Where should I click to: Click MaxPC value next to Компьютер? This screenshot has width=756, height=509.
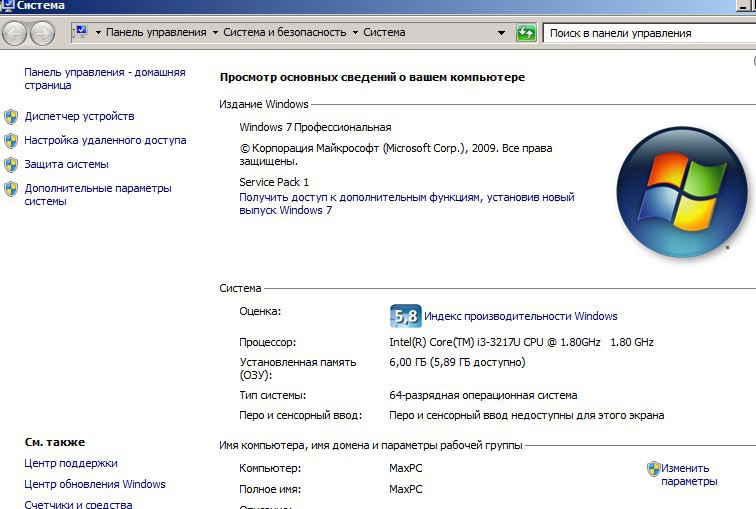click(405, 468)
